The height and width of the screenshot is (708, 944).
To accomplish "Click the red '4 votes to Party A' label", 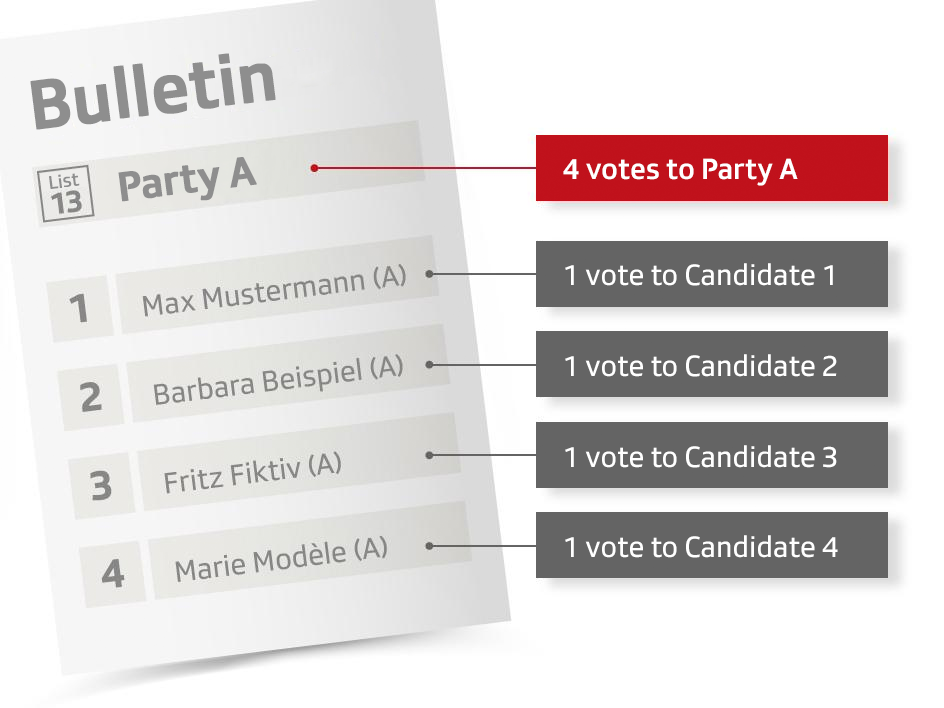I will pos(711,169).
